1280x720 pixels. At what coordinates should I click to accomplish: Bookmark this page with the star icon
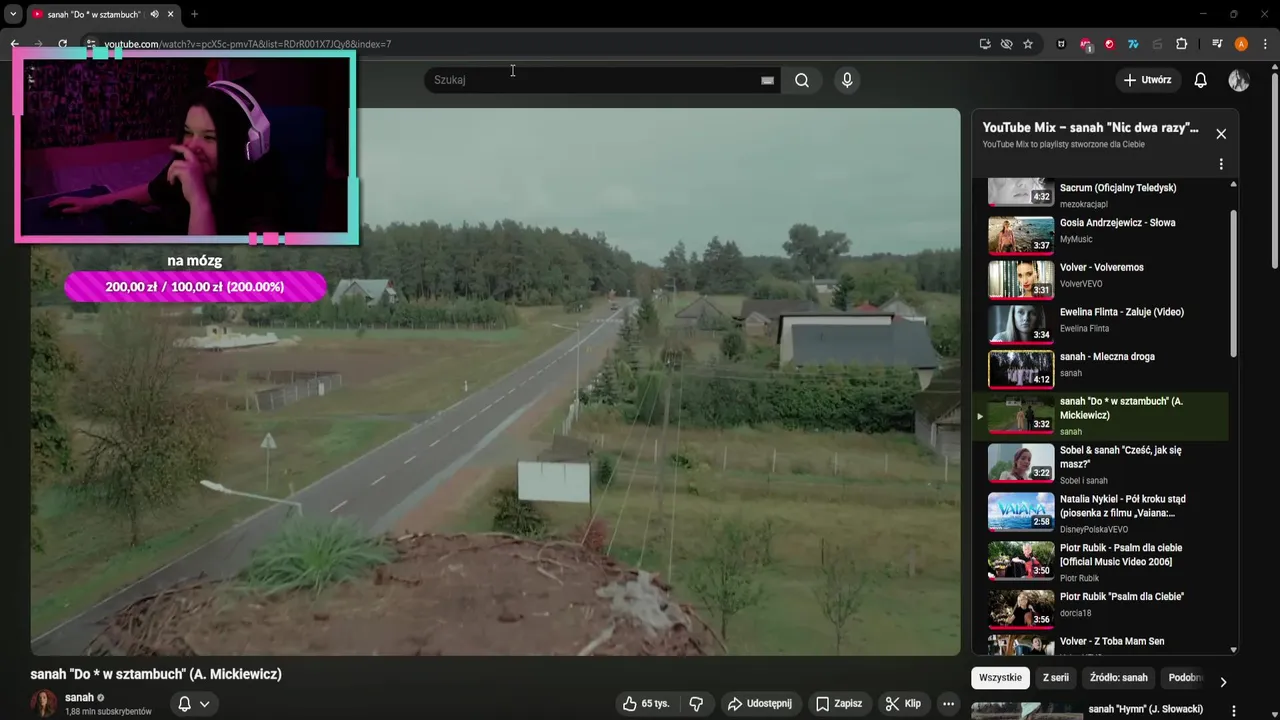pos(1028,44)
